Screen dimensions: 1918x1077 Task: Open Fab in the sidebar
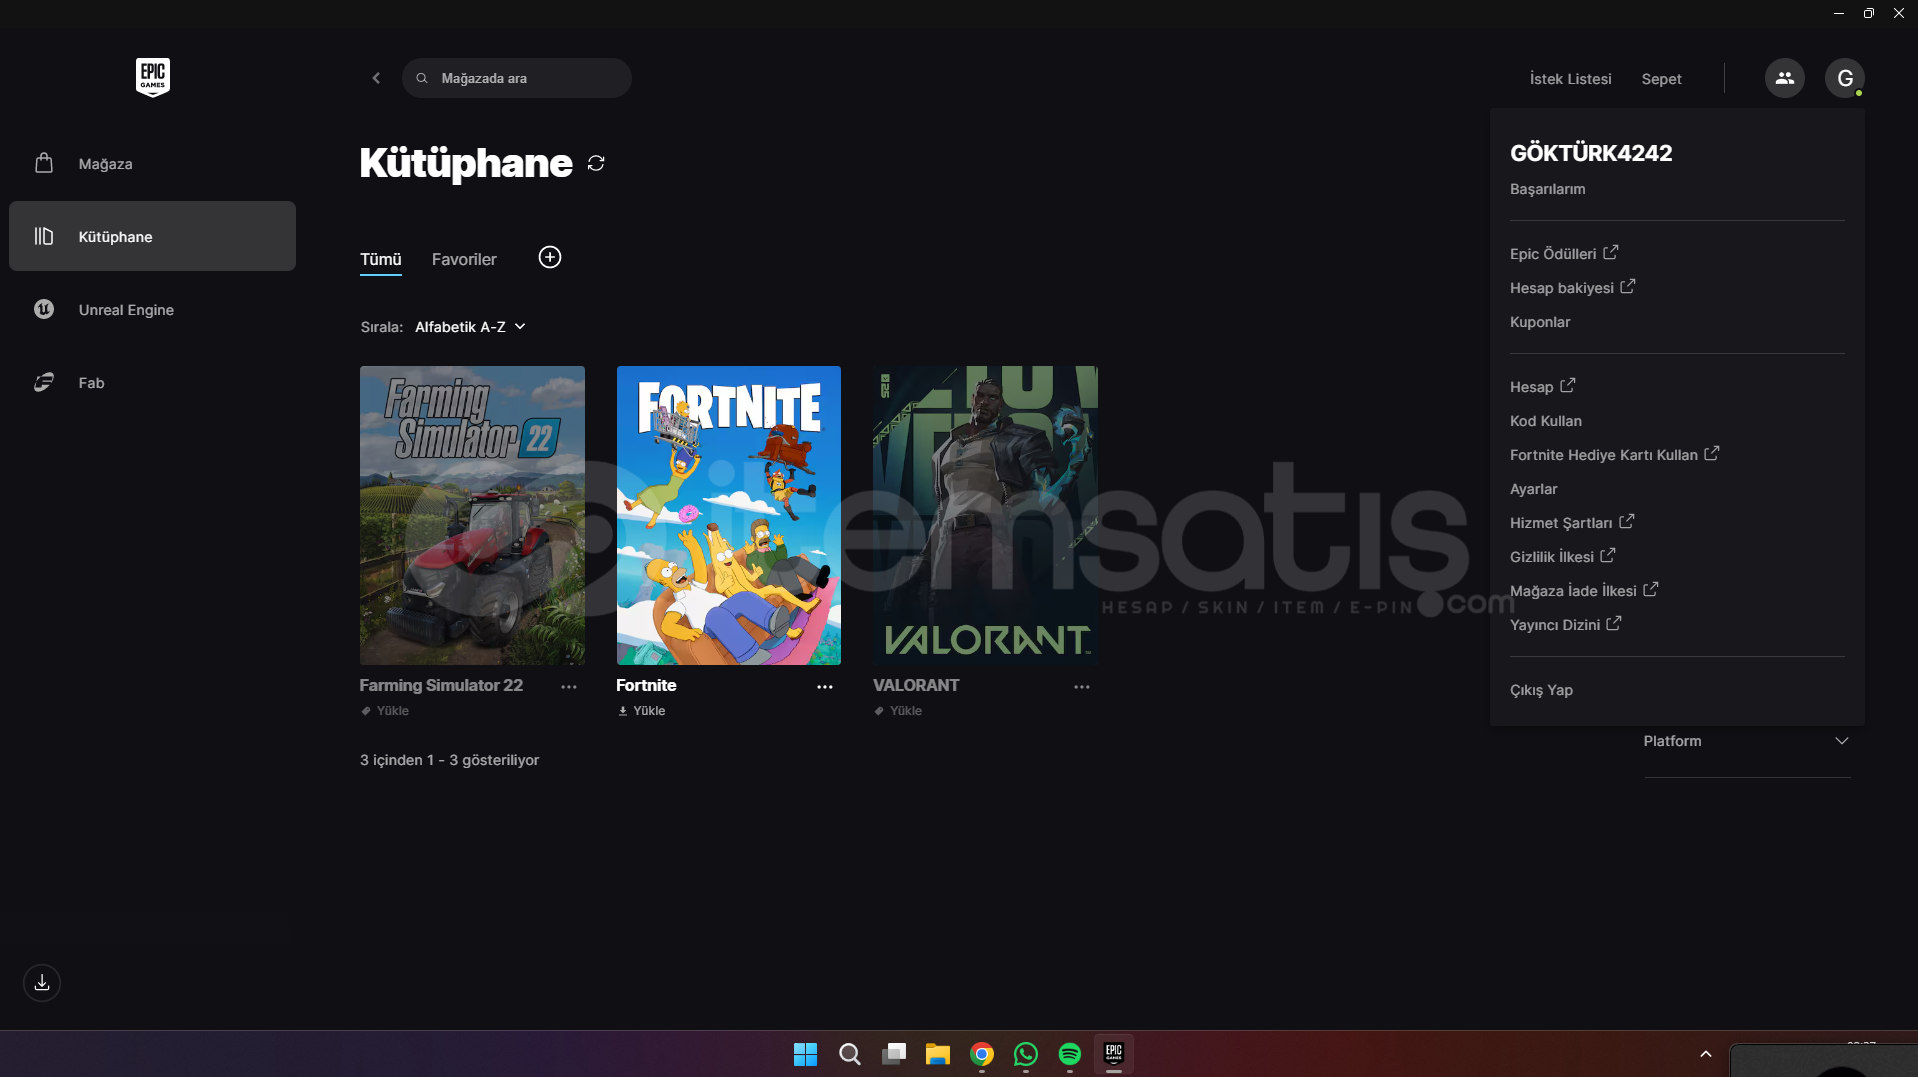pyautogui.click(x=152, y=383)
